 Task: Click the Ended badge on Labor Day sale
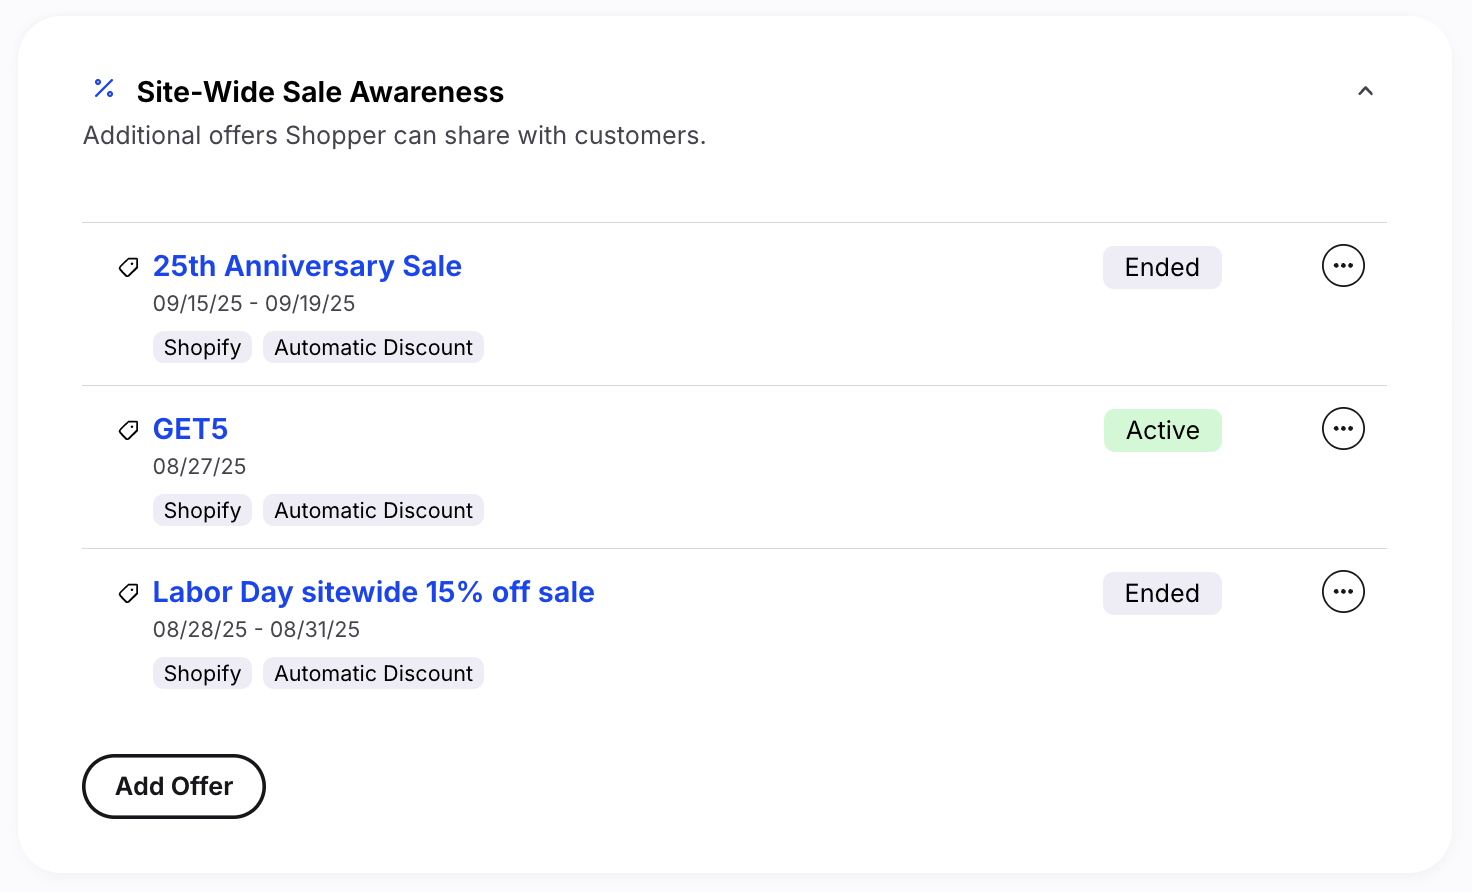(1162, 593)
